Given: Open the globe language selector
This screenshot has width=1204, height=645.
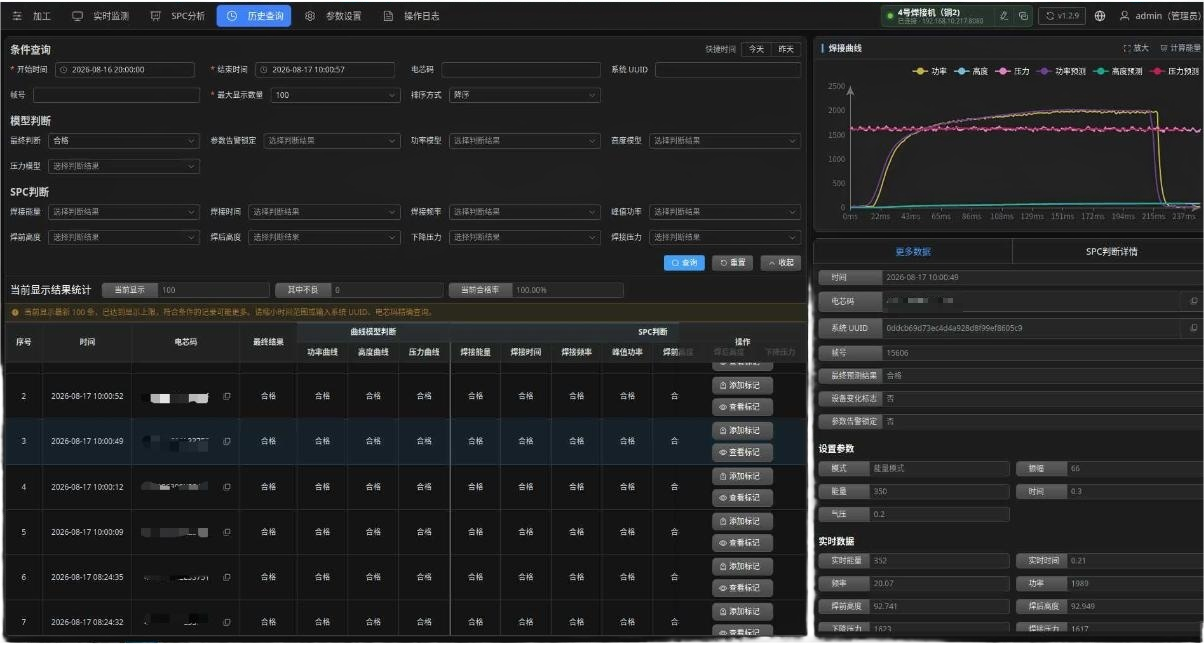Looking at the screenshot, I should (1100, 16).
